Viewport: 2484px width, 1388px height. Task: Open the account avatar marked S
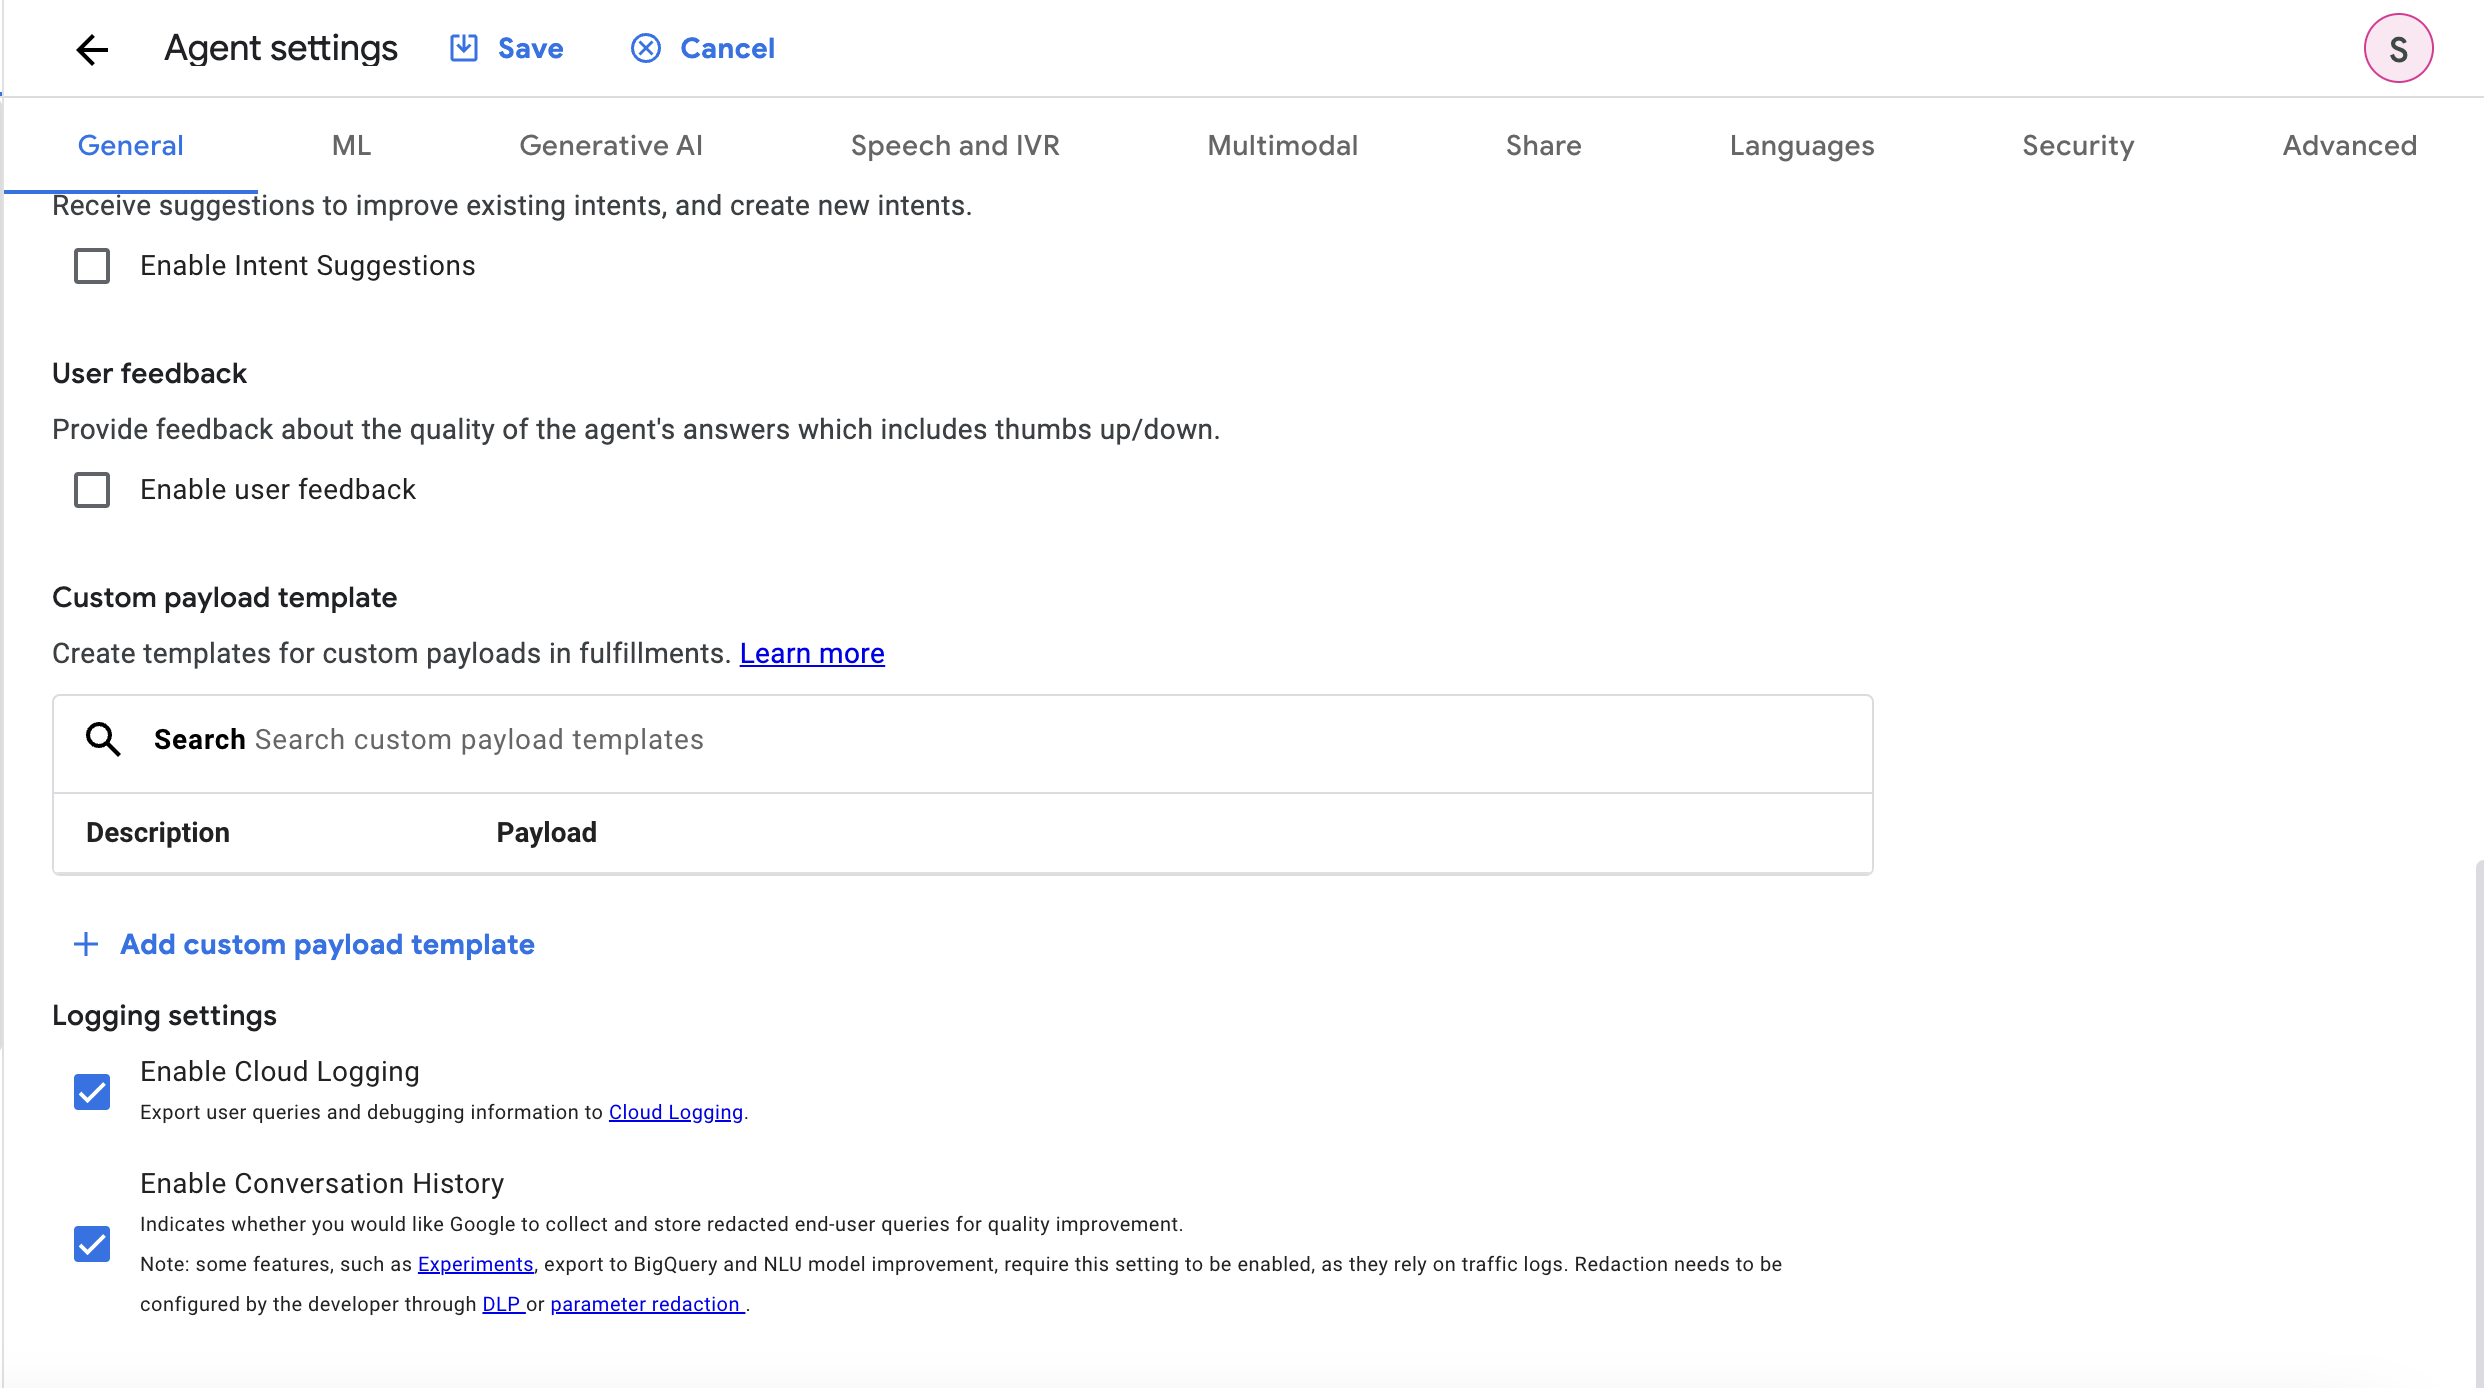[x=2398, y=47]
